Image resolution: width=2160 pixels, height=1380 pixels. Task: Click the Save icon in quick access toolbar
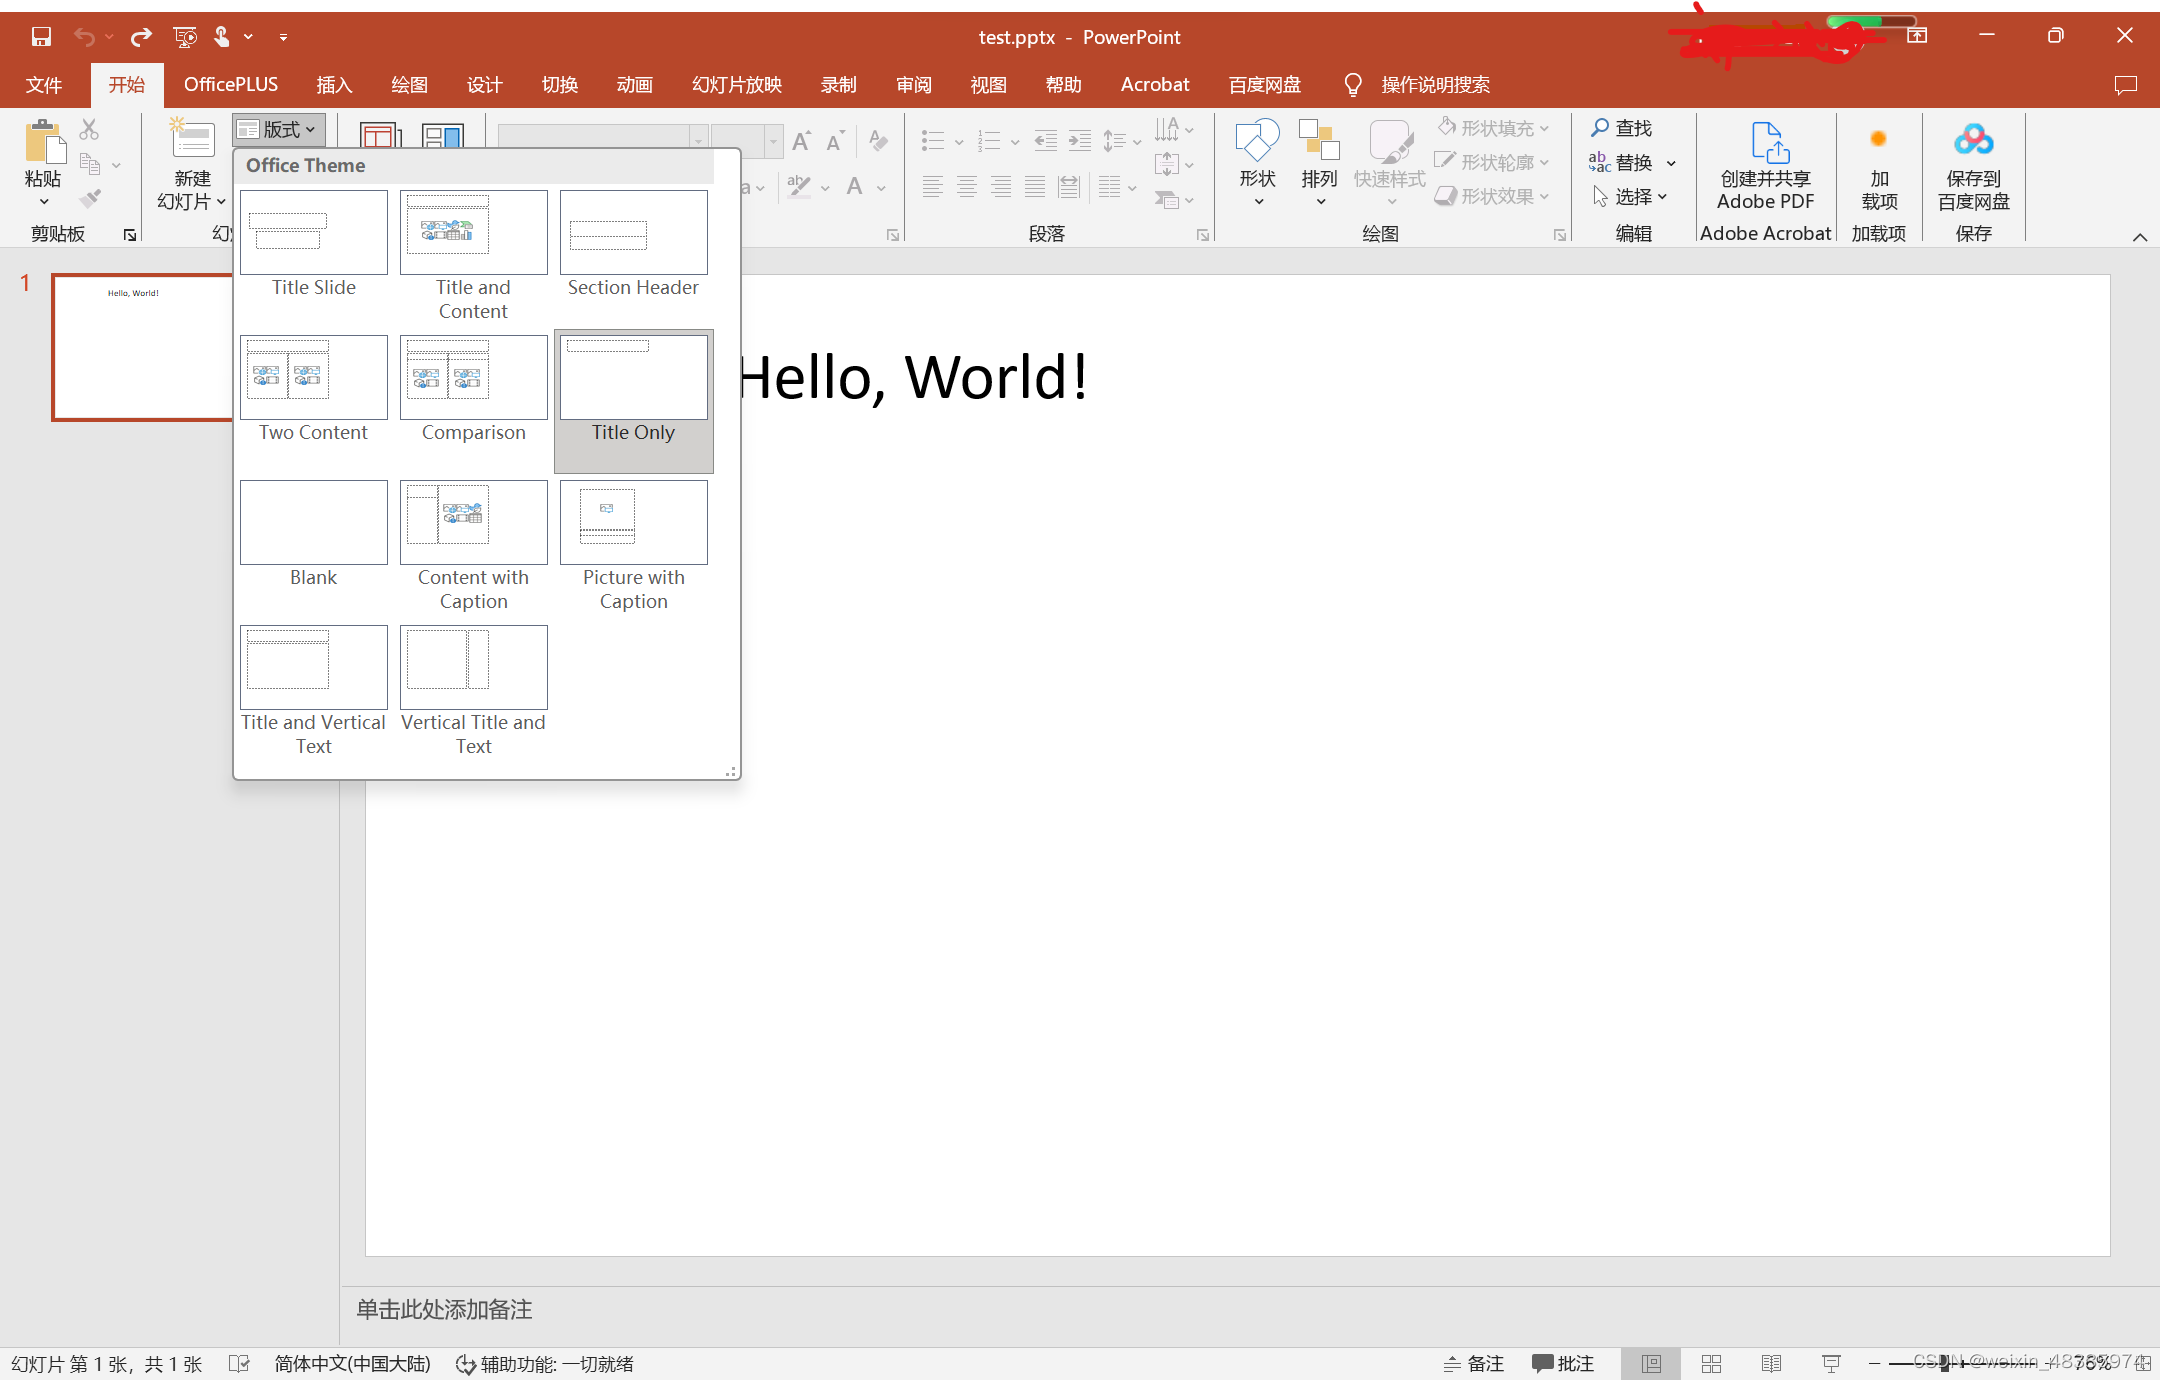tap(41, 37)
